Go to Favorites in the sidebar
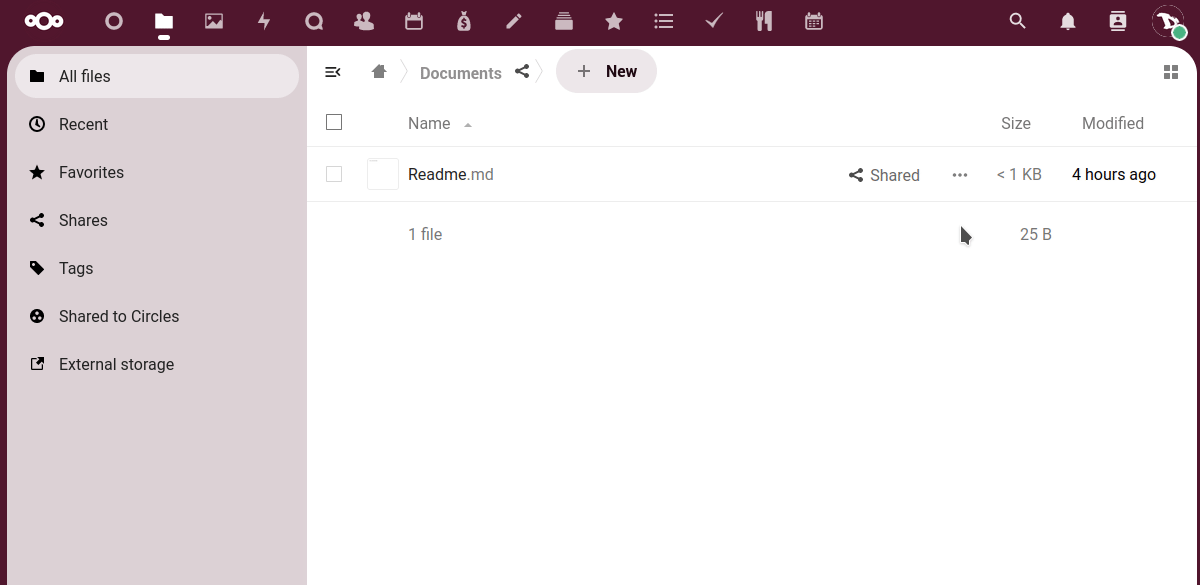Screen dimensions: 1200x585 pyautogui.click(x=91, y=172)
